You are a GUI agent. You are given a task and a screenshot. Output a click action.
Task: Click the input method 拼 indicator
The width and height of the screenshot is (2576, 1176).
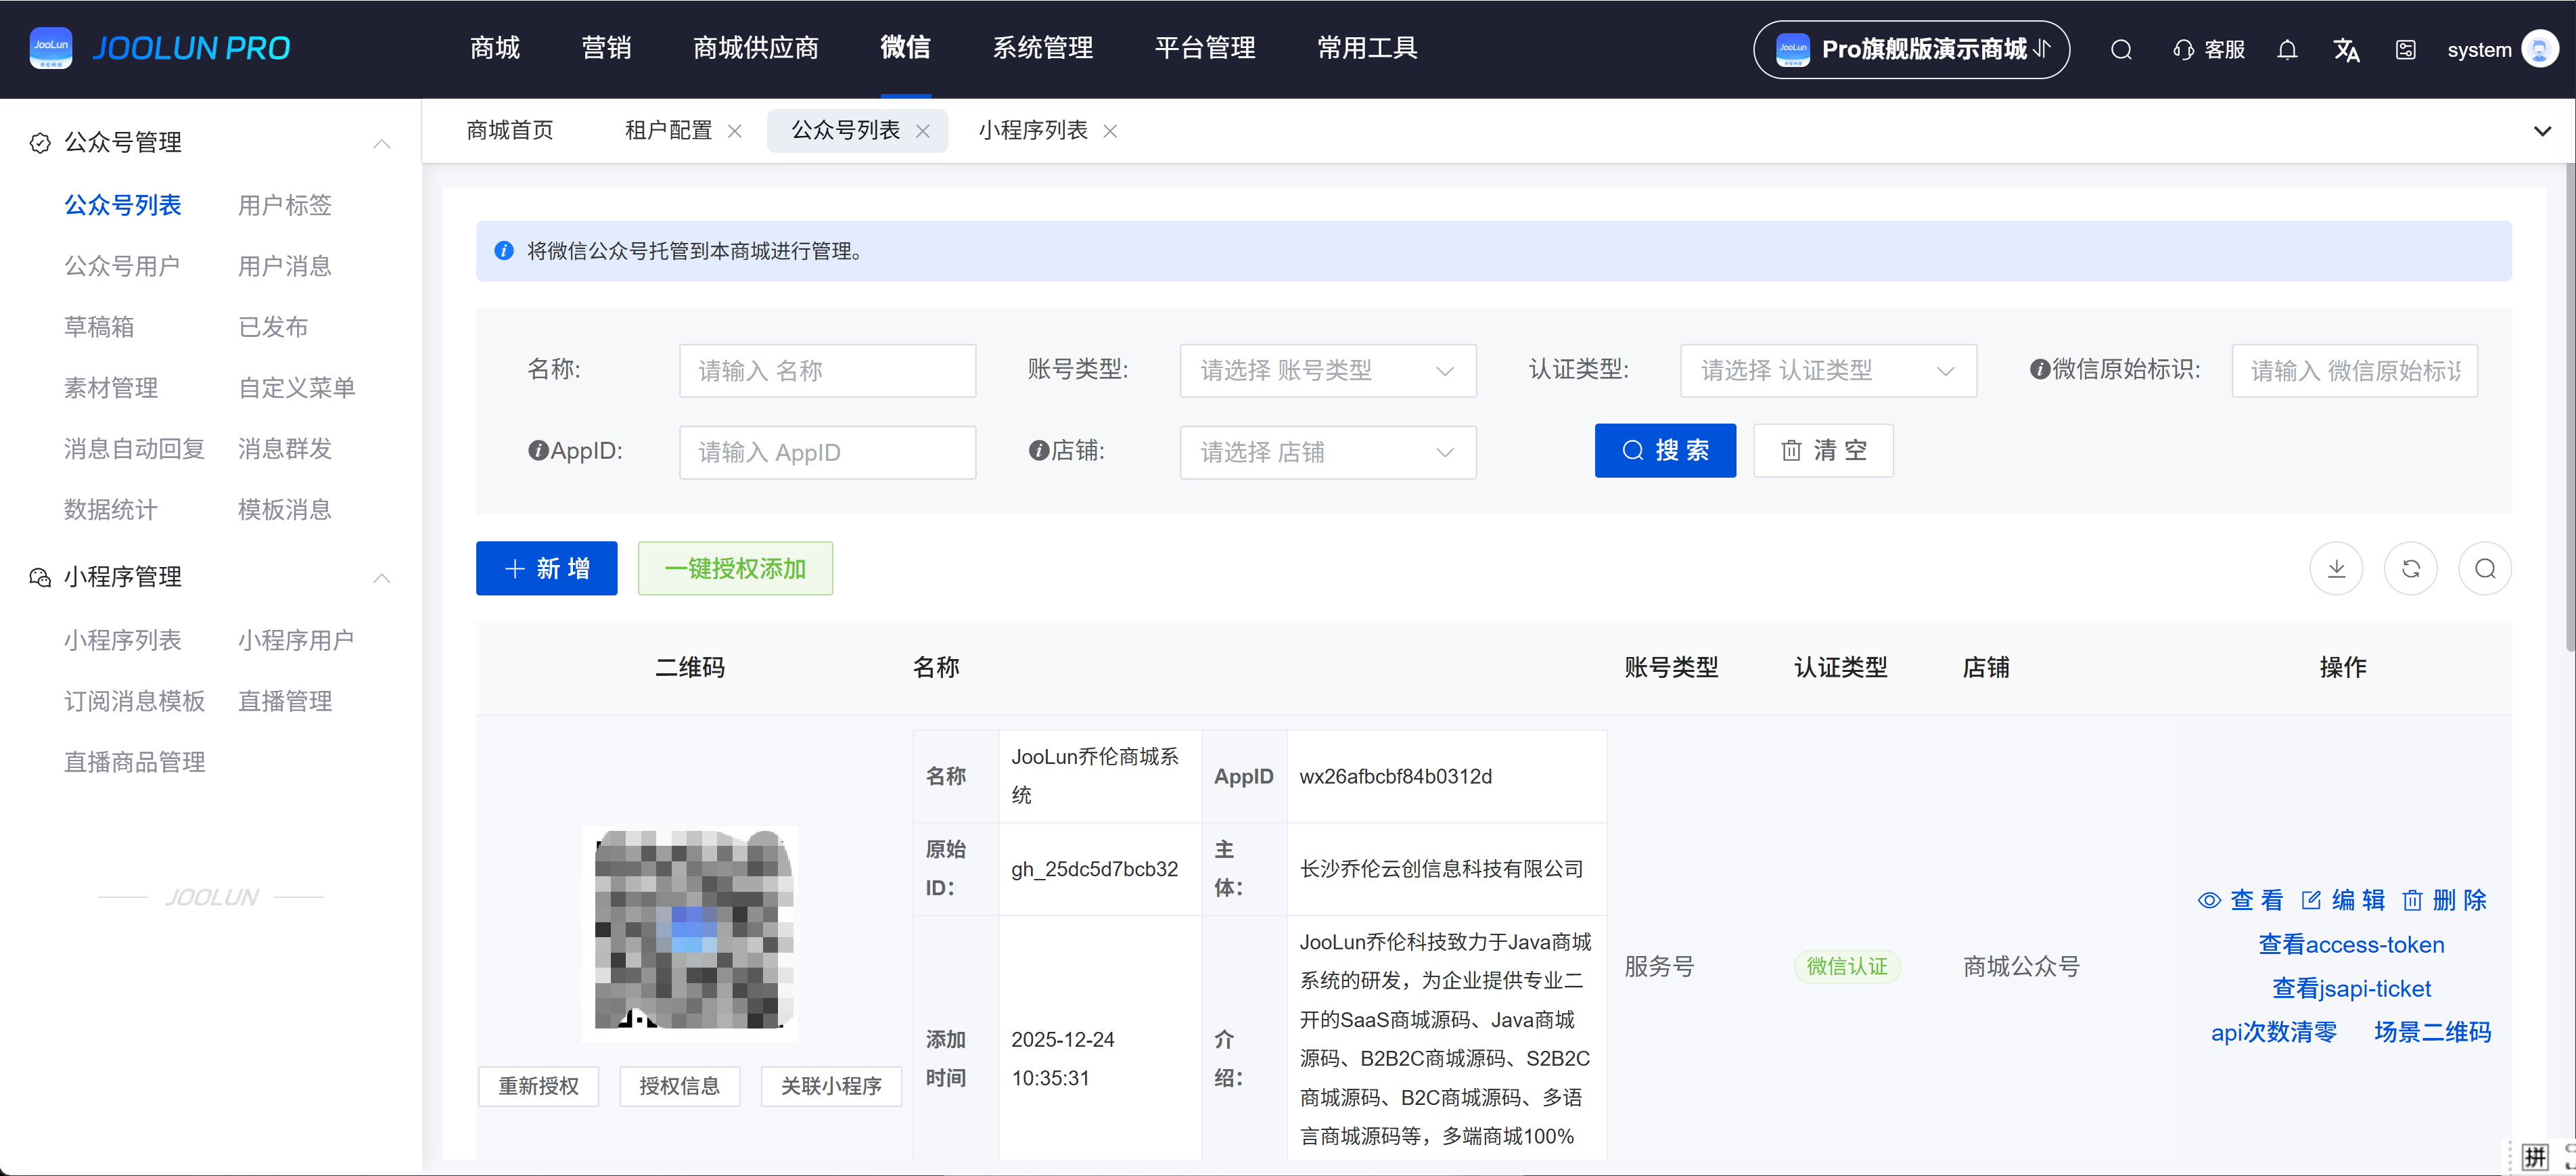click(x=2534, y=1158)
